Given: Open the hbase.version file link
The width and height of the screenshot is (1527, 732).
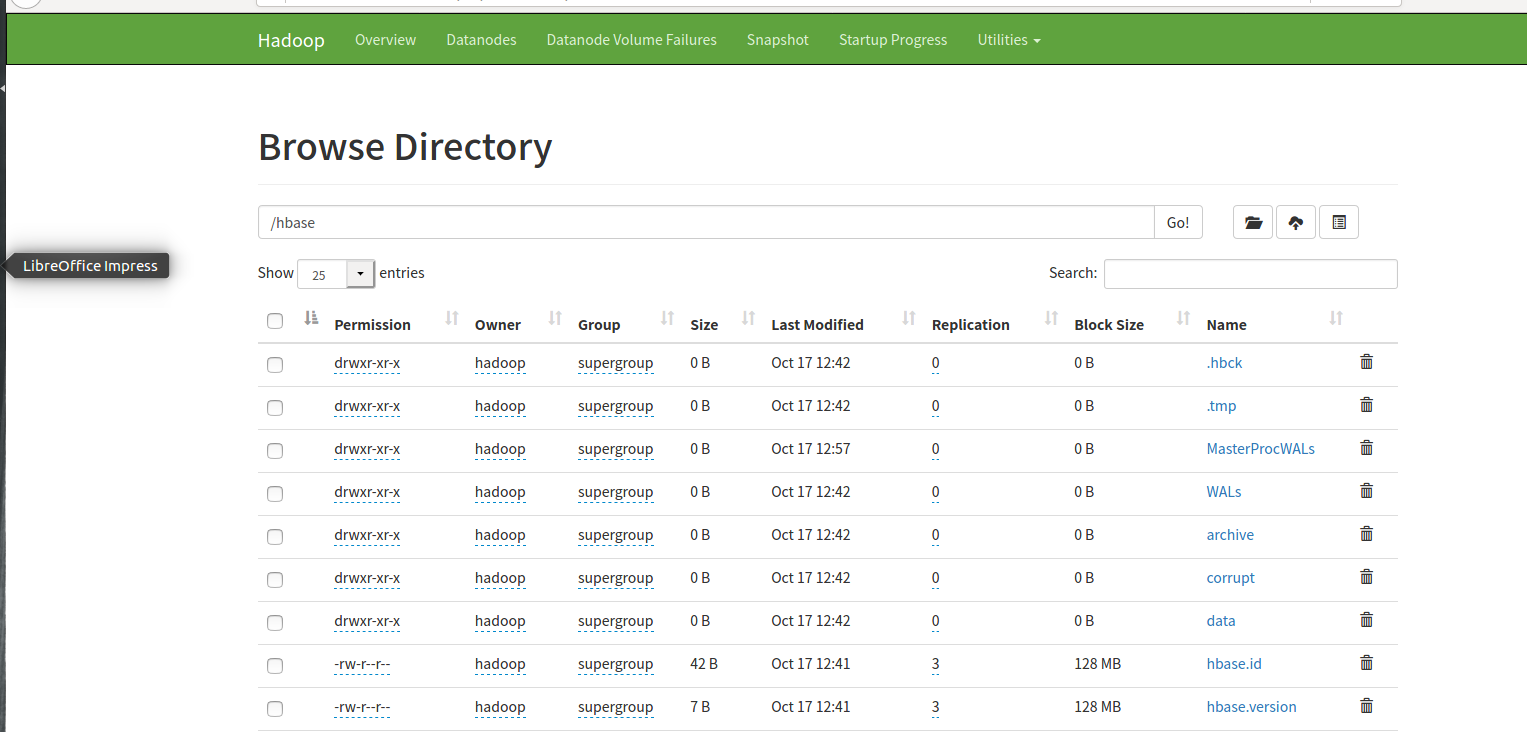Looking at the screenshot, I should (x=1251, y=707).
